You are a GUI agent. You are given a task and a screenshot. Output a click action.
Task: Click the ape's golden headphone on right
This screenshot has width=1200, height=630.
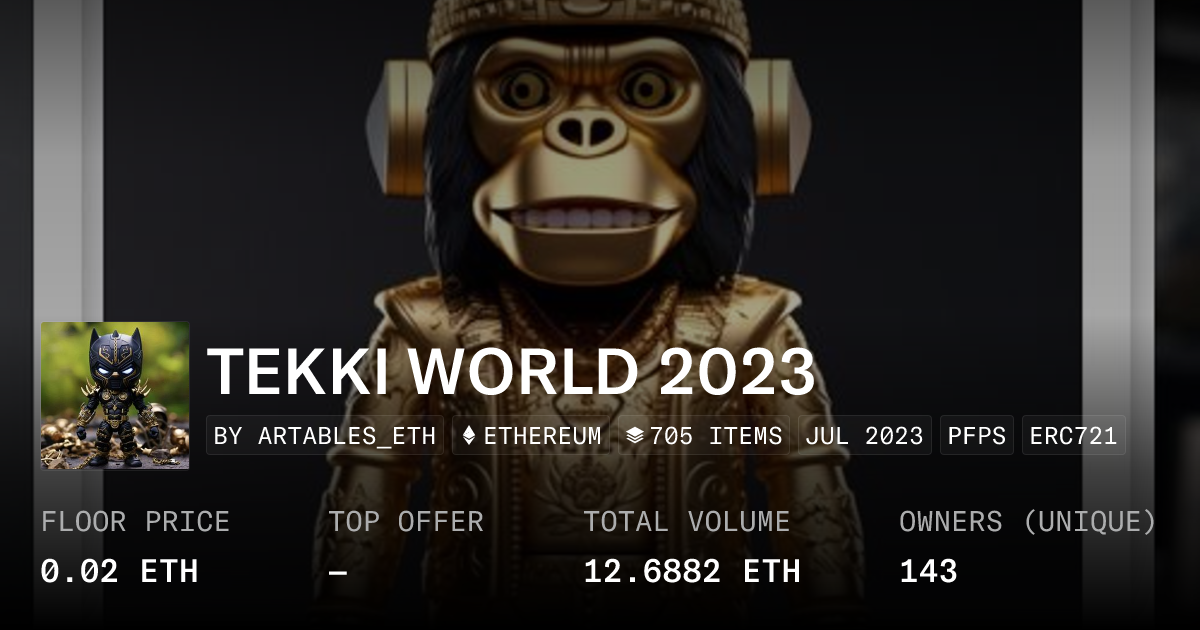click(x=778, y=127)
